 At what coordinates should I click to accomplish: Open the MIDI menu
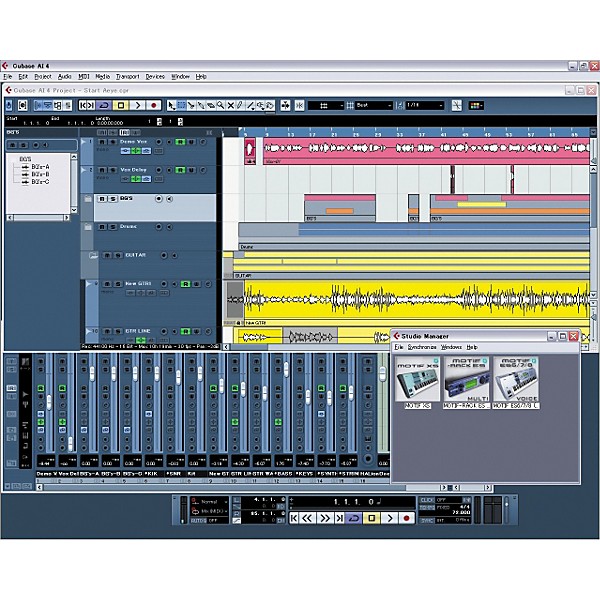[83, 77]
